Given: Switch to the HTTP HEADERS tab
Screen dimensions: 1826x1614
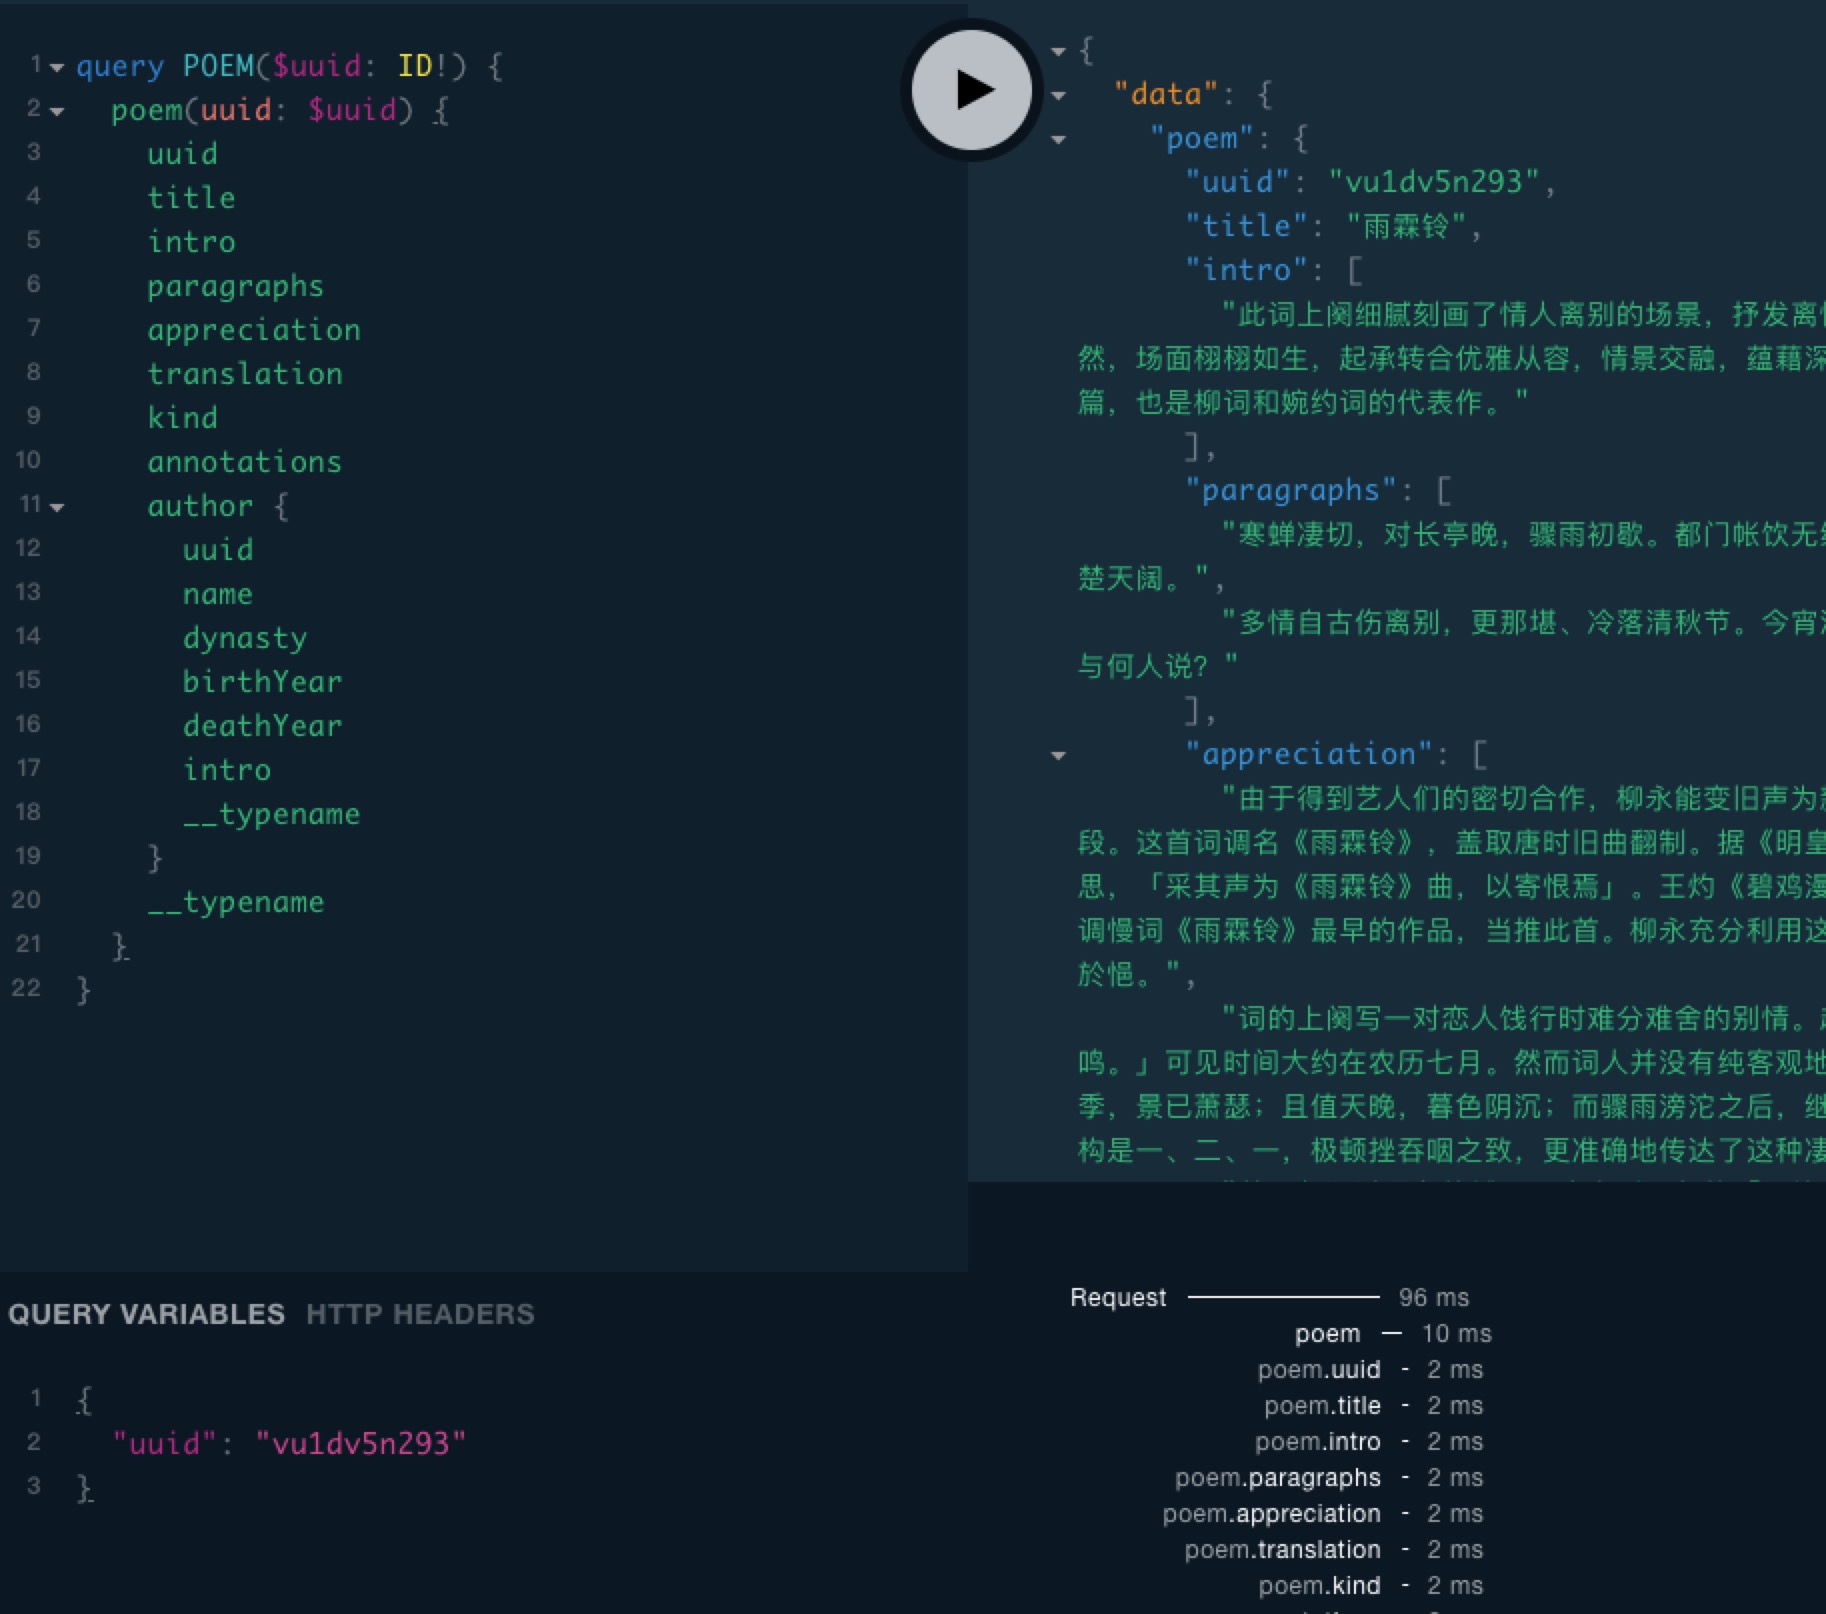Looking at the screenshot, I should pyautogui.click(x=420, y=1314).
